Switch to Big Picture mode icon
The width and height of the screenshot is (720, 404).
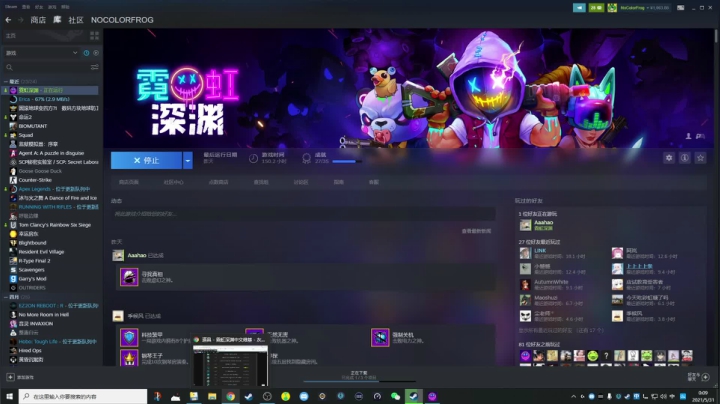click(681, 8)
